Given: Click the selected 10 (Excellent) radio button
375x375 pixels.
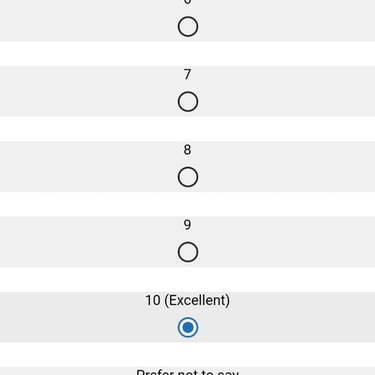Looking at the screenshot, I should pyautogui.click(x=188, y=327).
